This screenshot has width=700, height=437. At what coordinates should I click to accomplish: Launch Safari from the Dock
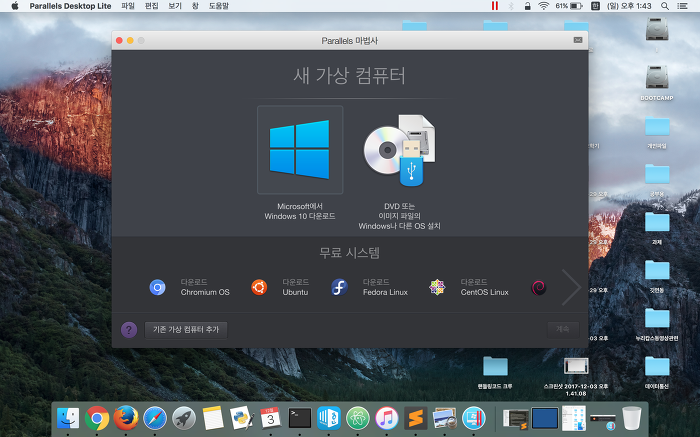point(154,419)
